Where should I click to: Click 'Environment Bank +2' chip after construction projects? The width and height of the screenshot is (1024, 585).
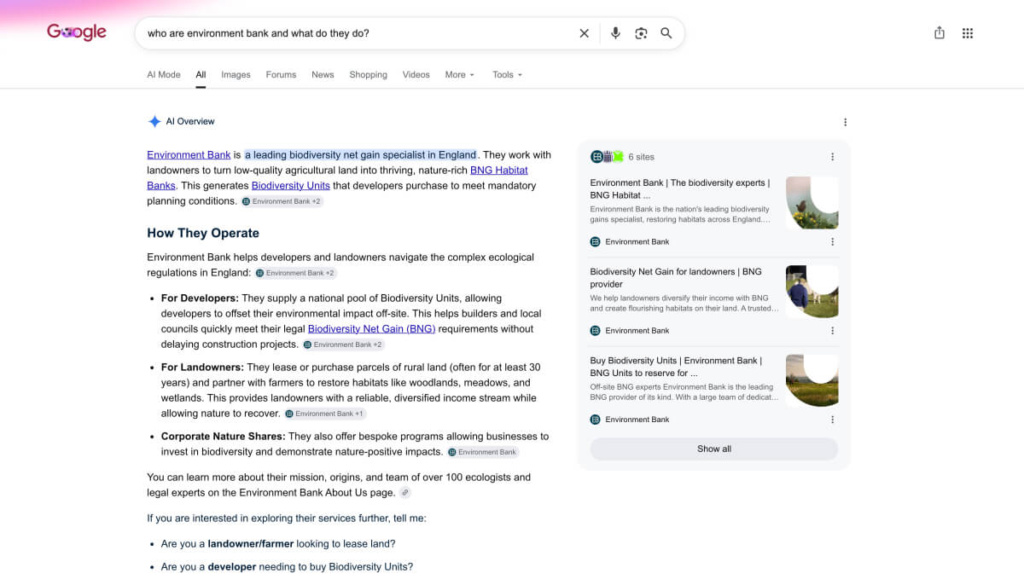click(x=343, y=345)
